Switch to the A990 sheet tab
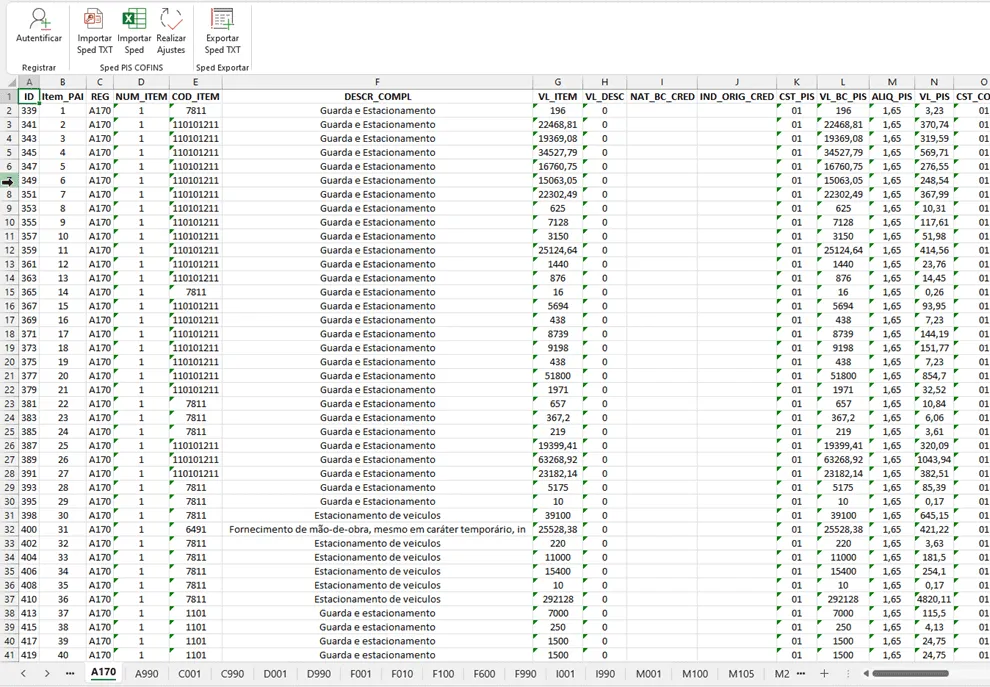 [146, 674]
